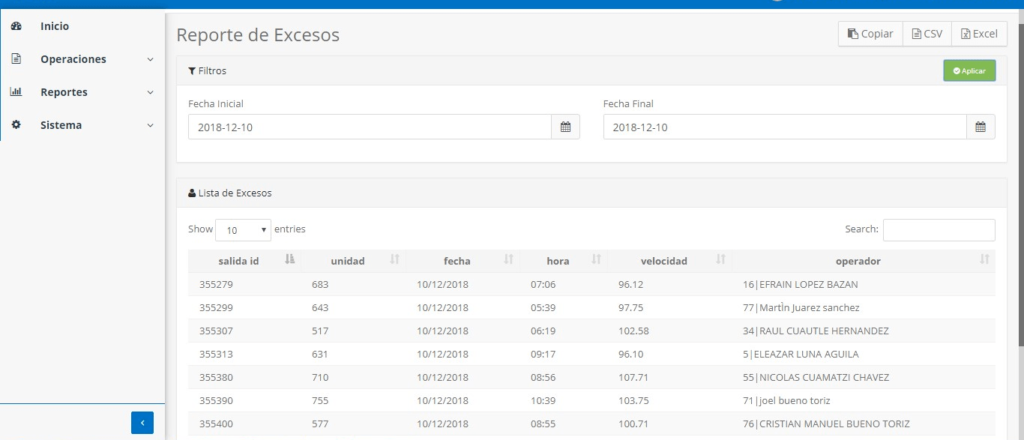
Task: Click the Sistema gear icon
Action: pos(16,125)
